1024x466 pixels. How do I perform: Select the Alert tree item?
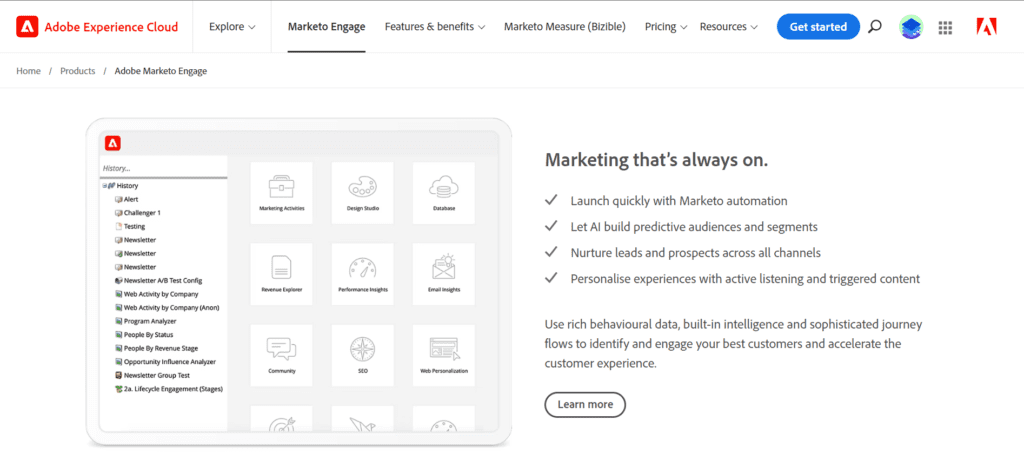point(126,199)
